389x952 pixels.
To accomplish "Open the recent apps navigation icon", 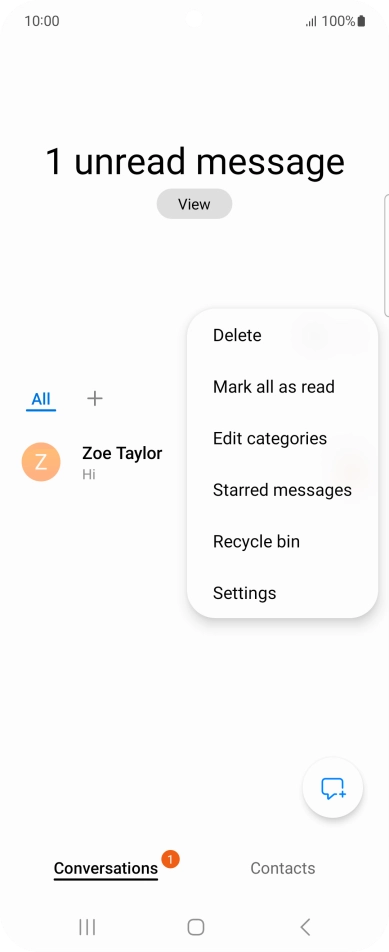I will coord(87,926).
